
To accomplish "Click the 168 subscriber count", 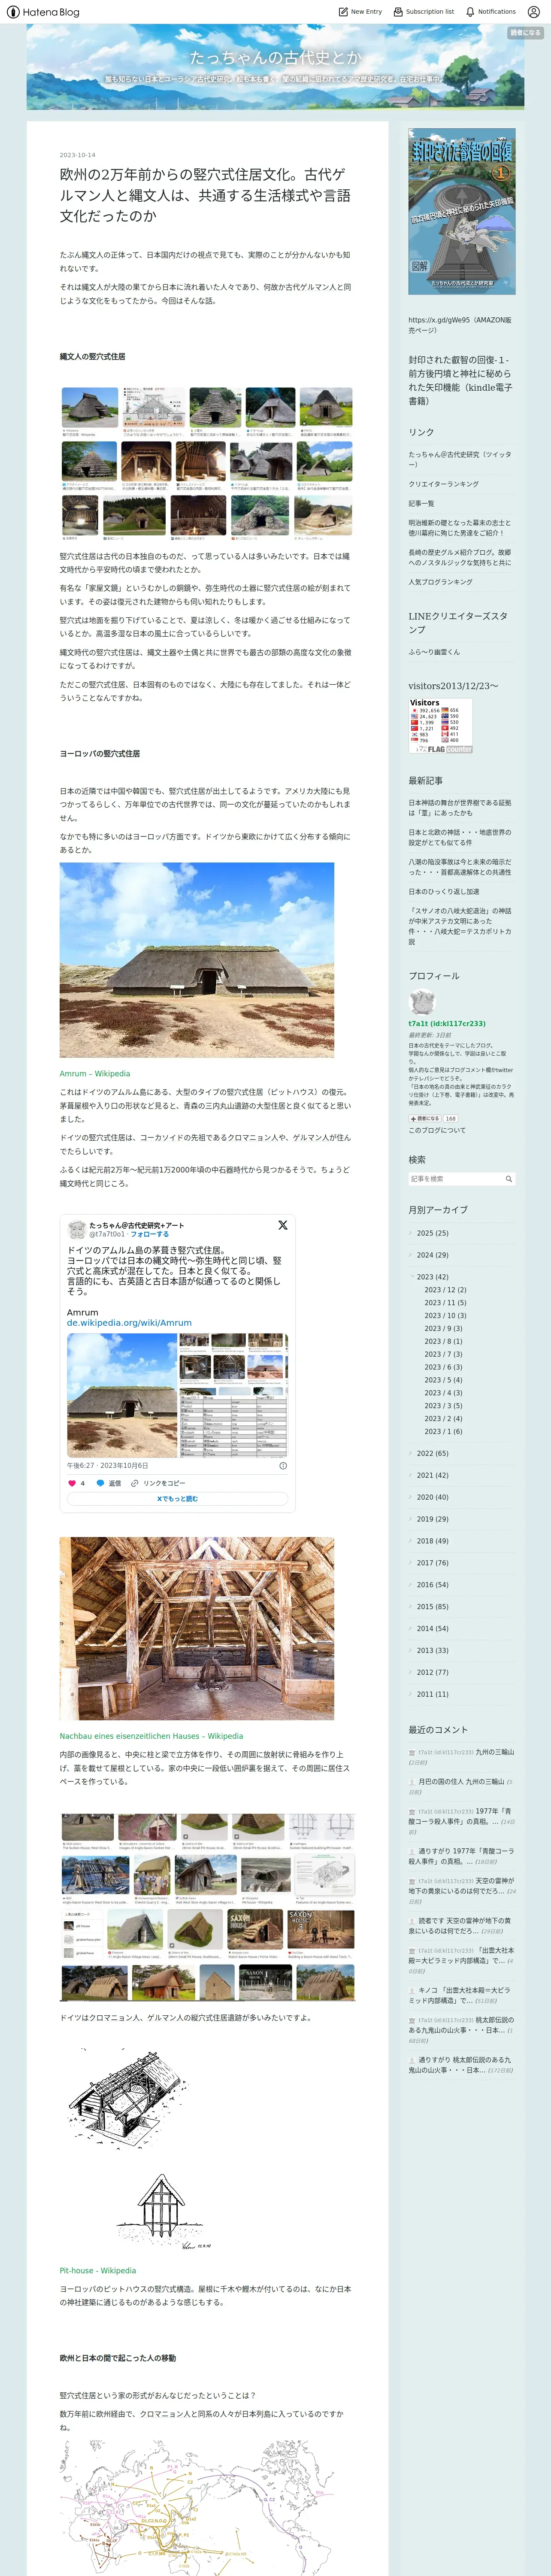I will coord(451,1119).
